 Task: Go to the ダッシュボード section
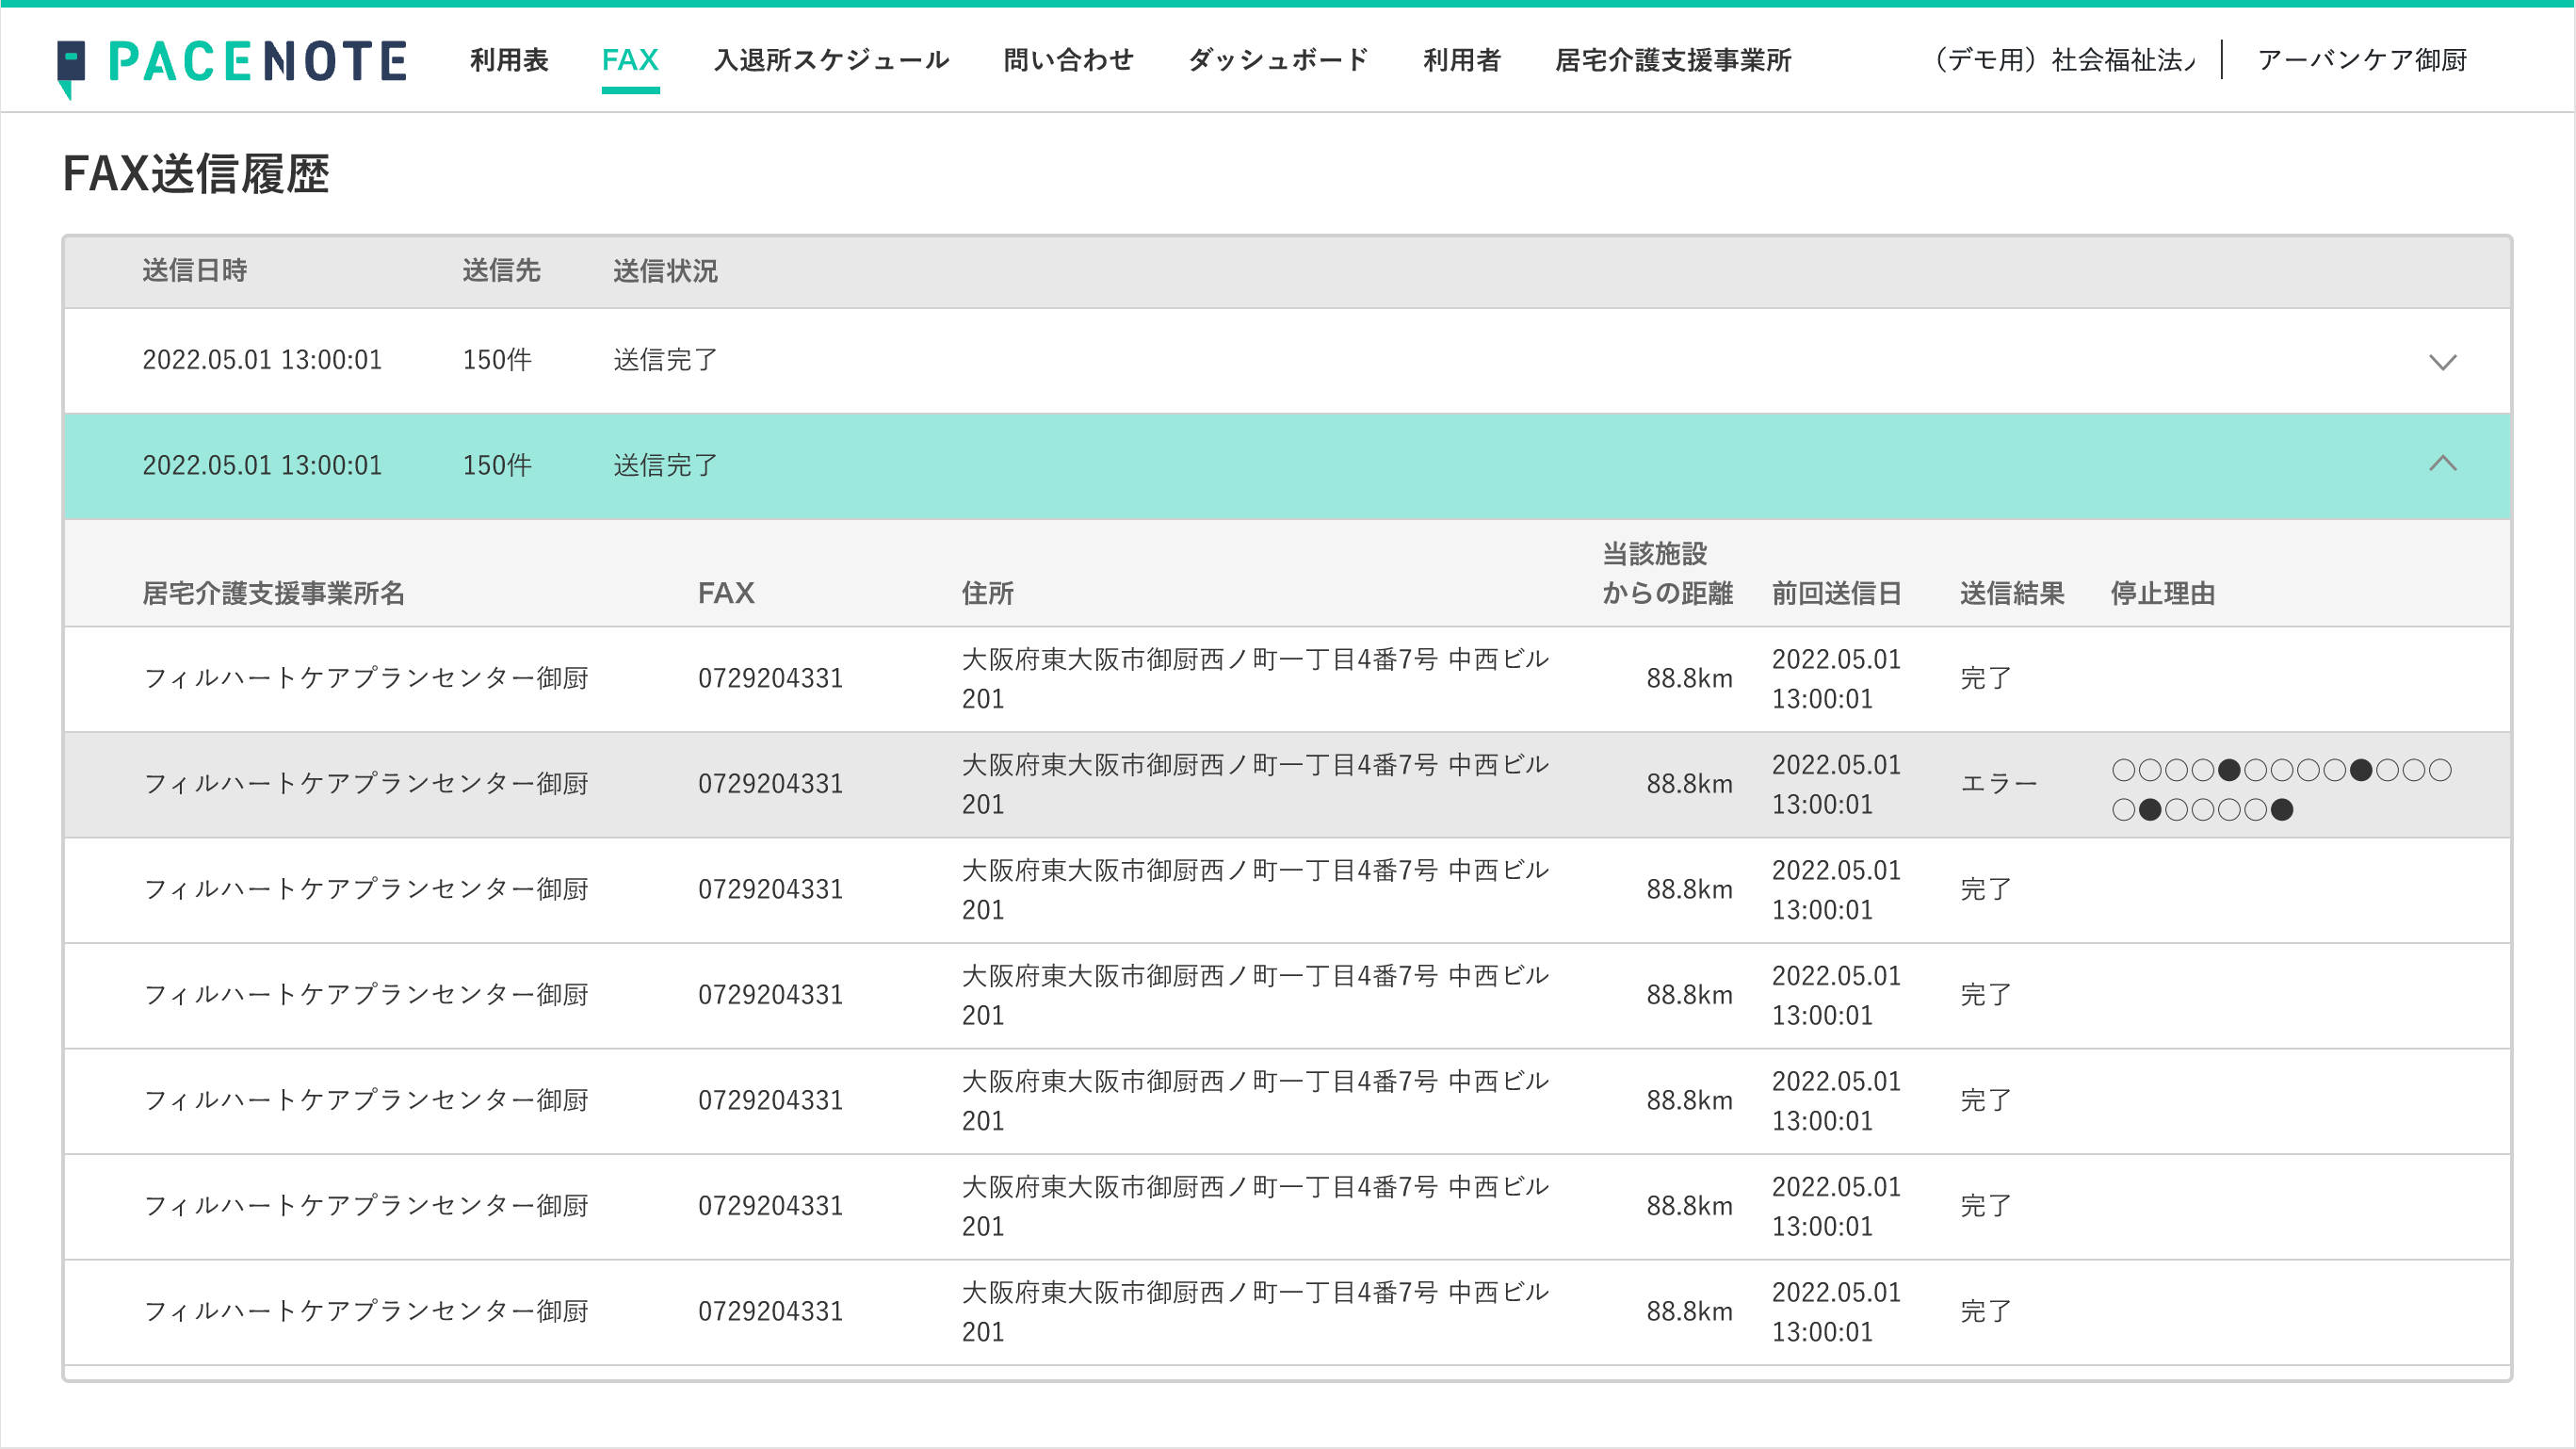point(1278,60)
